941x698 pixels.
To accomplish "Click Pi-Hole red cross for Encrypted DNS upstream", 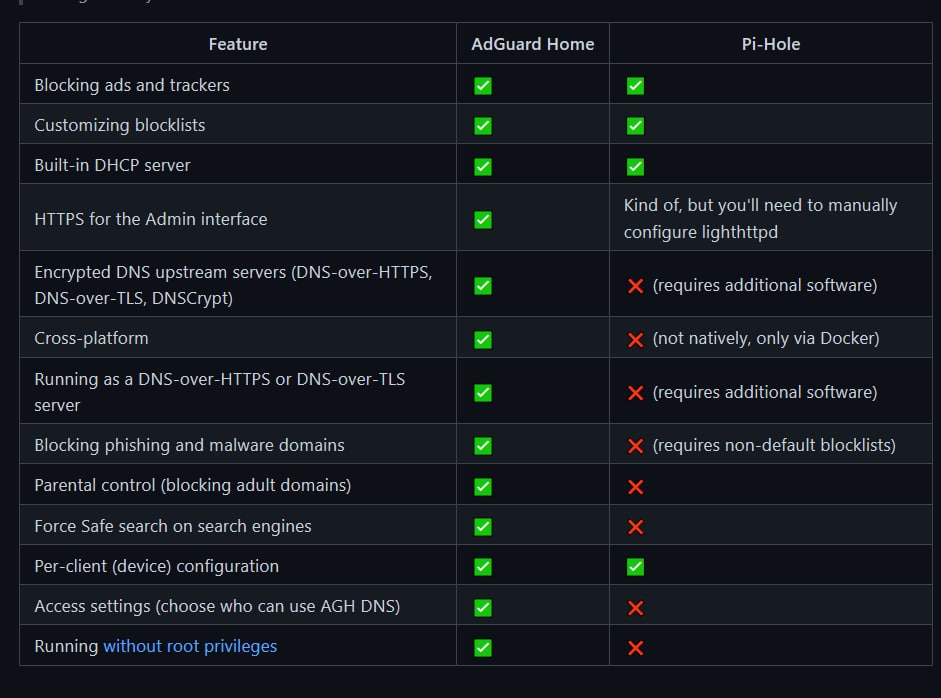I will [x=635, y=286].
